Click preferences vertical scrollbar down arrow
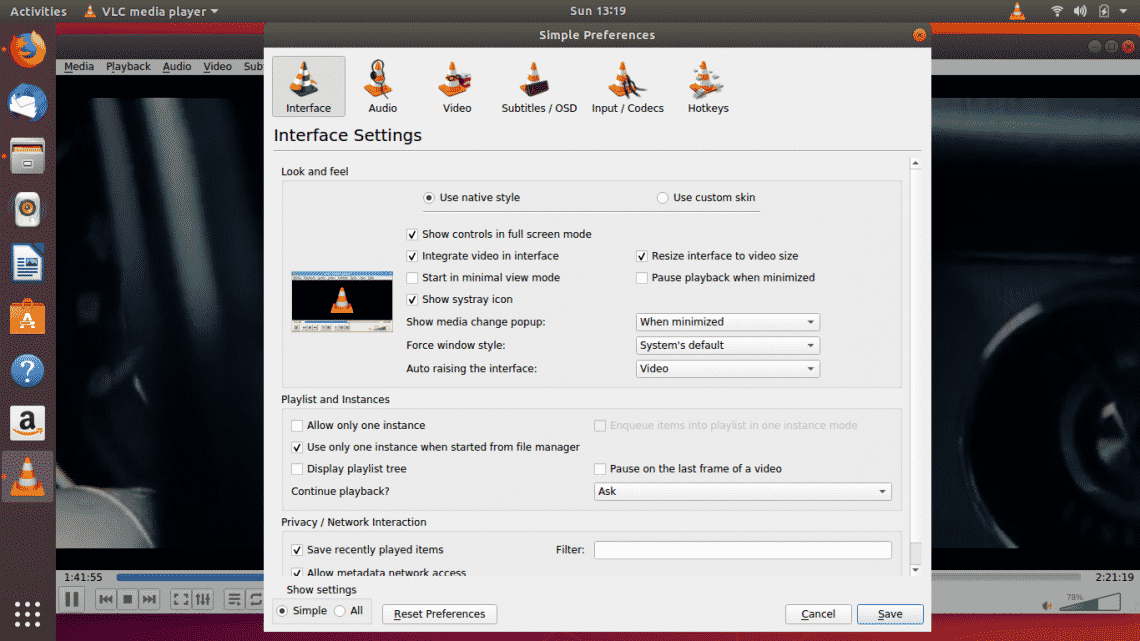Image resolution: width=1140 pixels, height=641 pixels. coord(915,571)
